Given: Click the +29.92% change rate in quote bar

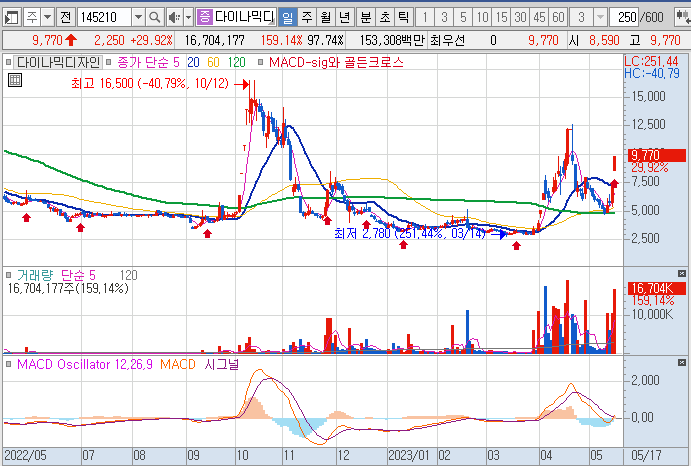Looking at the screenshot, I should pyautogui.click(x=151, y=41).
